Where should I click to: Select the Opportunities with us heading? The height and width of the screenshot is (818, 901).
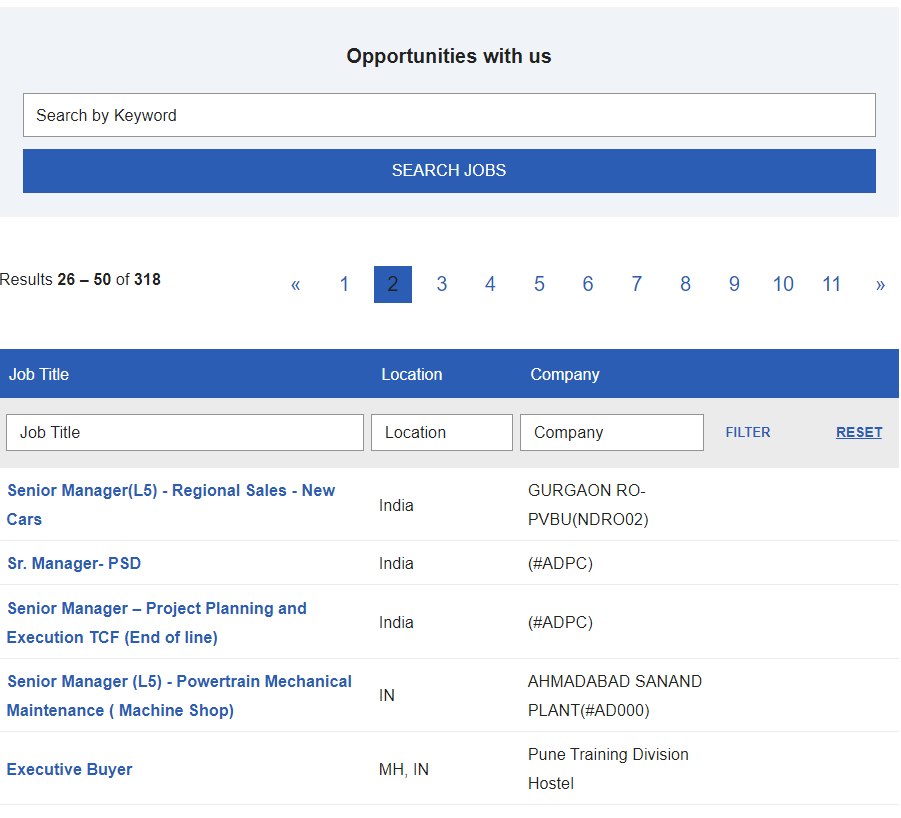(449, 56)
